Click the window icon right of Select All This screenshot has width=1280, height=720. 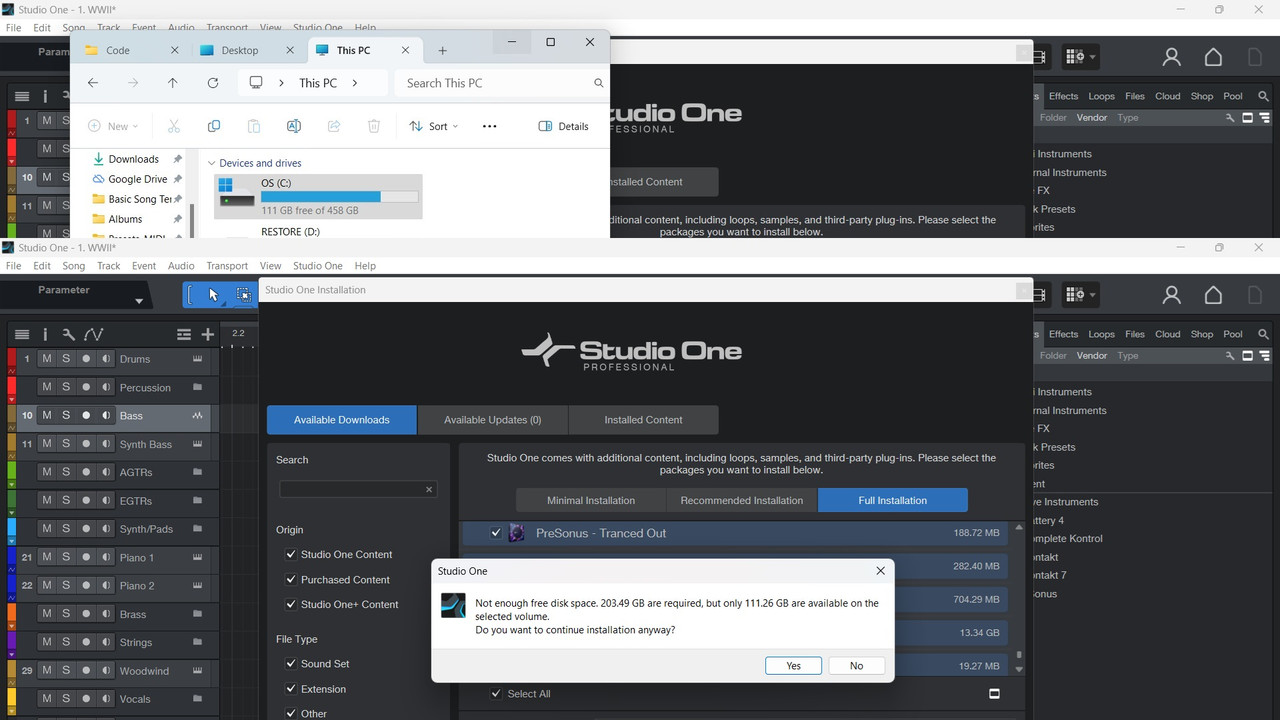(994, 693)
